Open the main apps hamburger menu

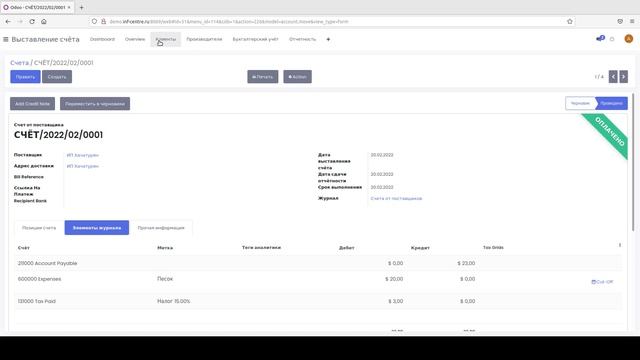[x=6, y=39]
